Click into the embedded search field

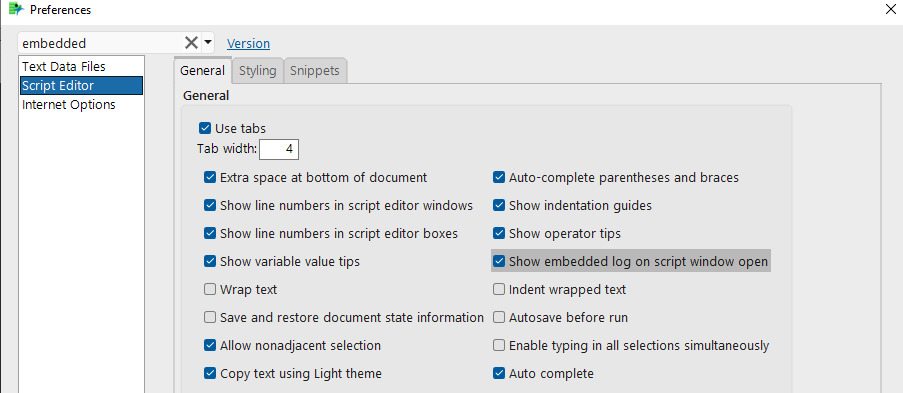pyautogui.click(x=101, y=43)
